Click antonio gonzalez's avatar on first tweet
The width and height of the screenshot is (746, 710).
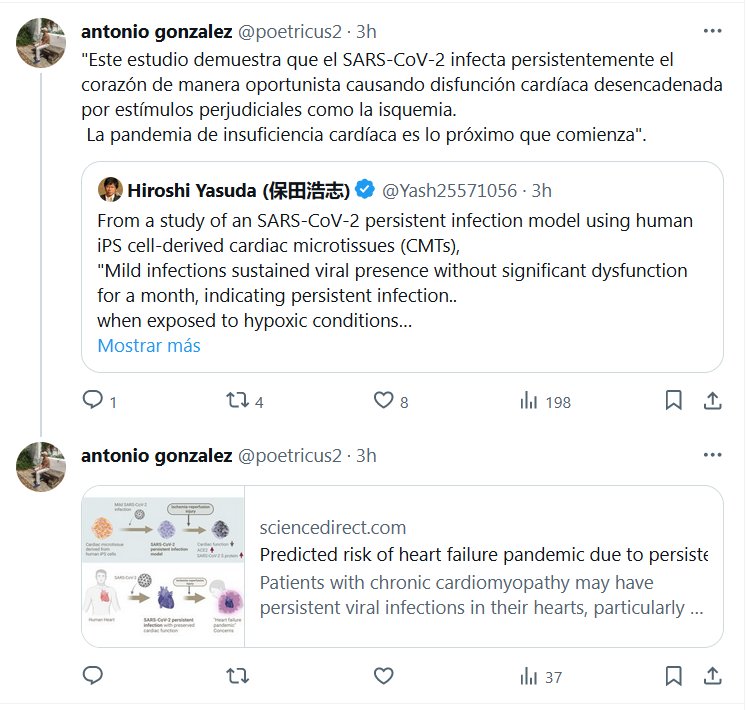click(x=39, y=41)
